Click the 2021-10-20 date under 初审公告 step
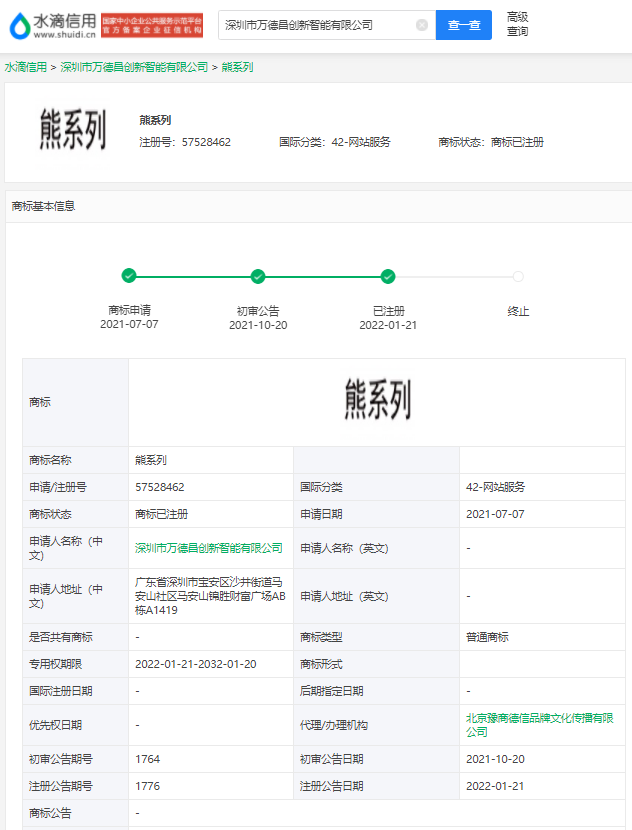632x830 pixels. click(x=258, y=325)
